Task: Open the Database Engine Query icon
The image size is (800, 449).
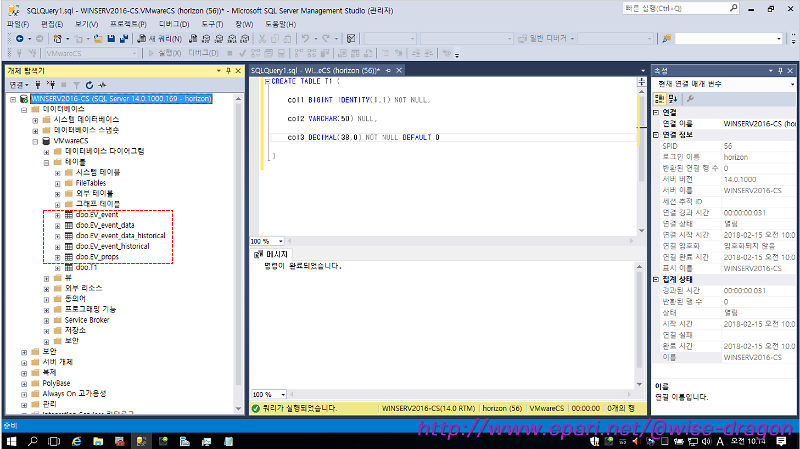Action: pyautogui.click(x=193, y=39)
